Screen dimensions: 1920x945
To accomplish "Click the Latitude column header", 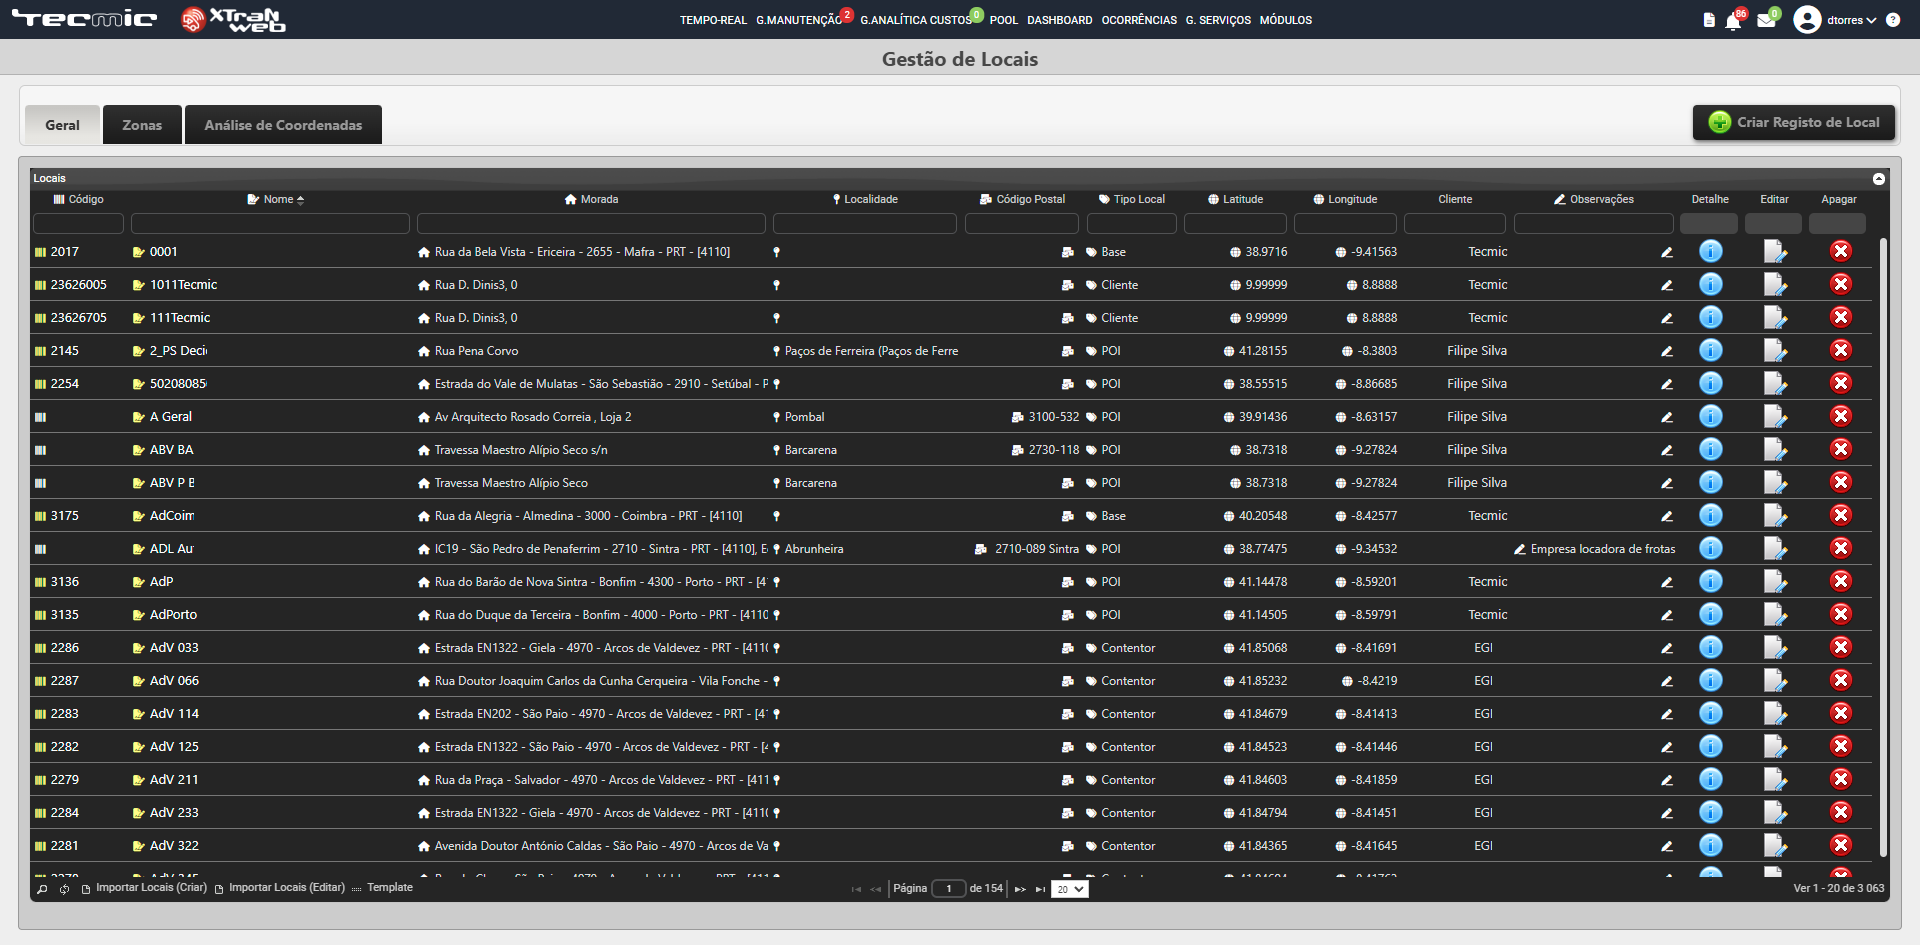I will tap(1235, 199).
